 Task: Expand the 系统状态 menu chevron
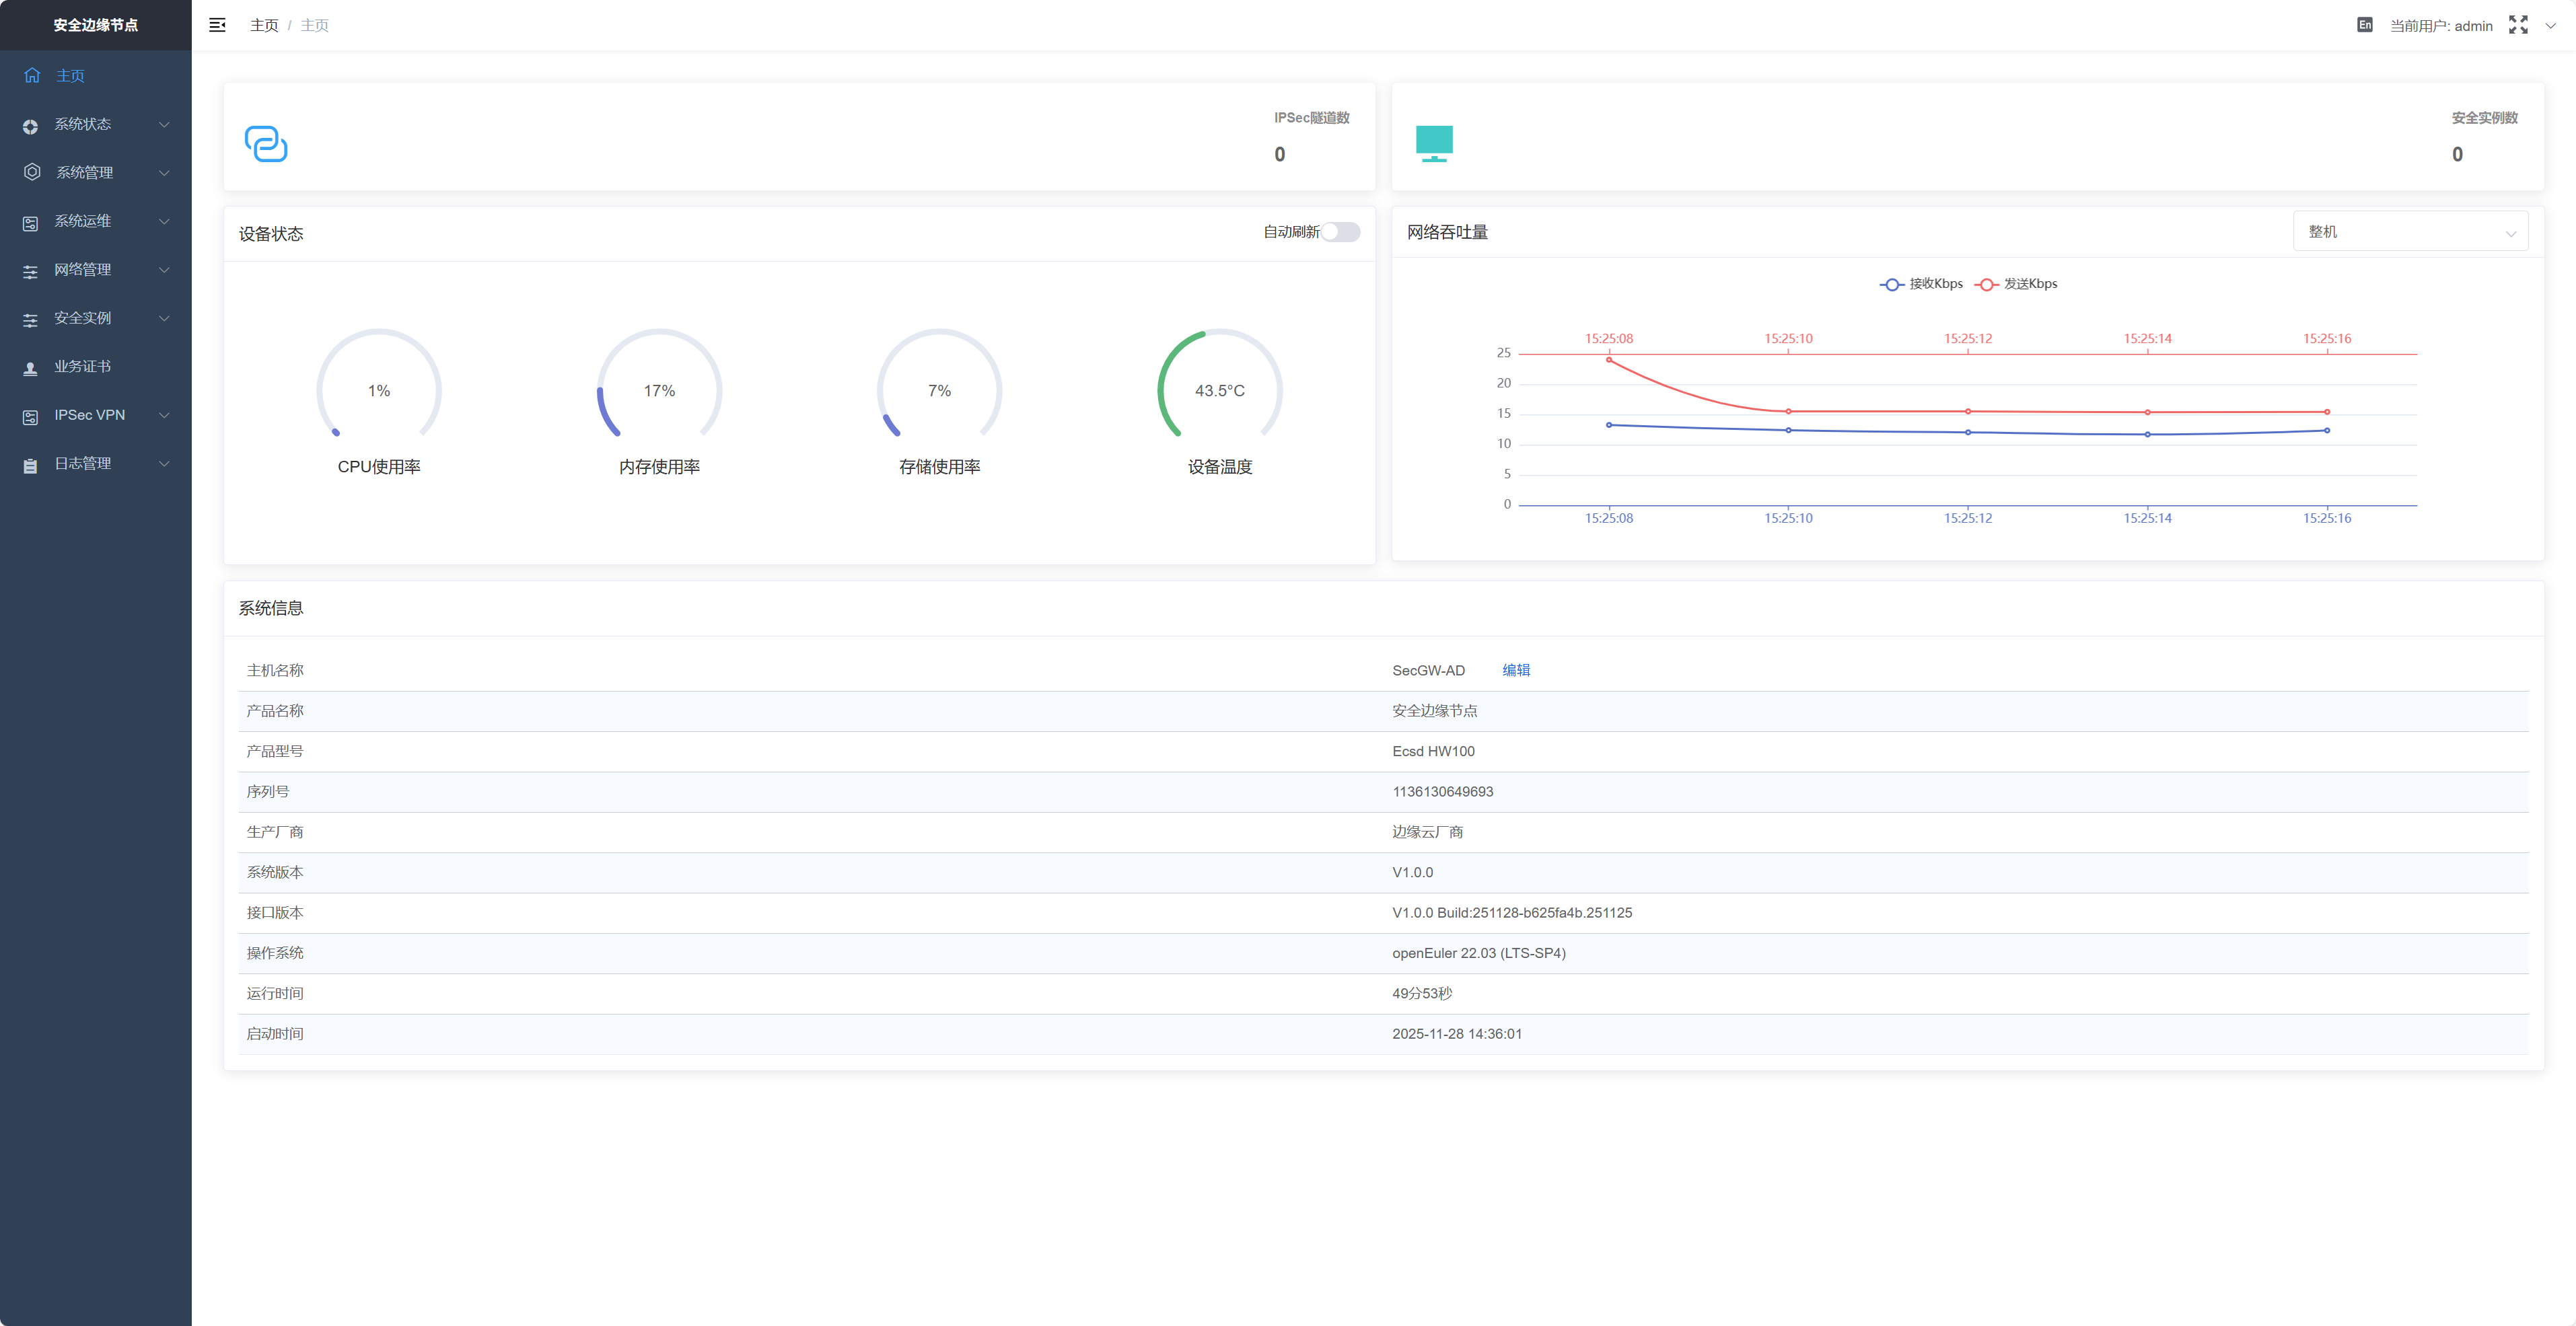(x=164, y=124)
